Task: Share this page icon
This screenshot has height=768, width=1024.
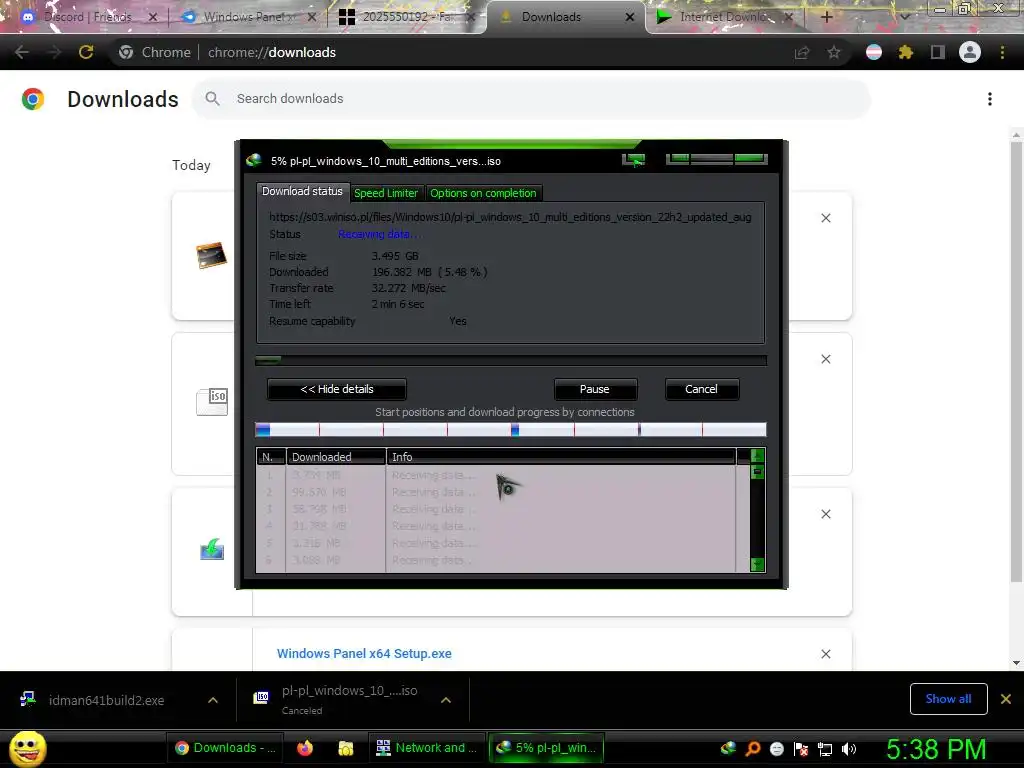Action: click(x=802, y=52)
